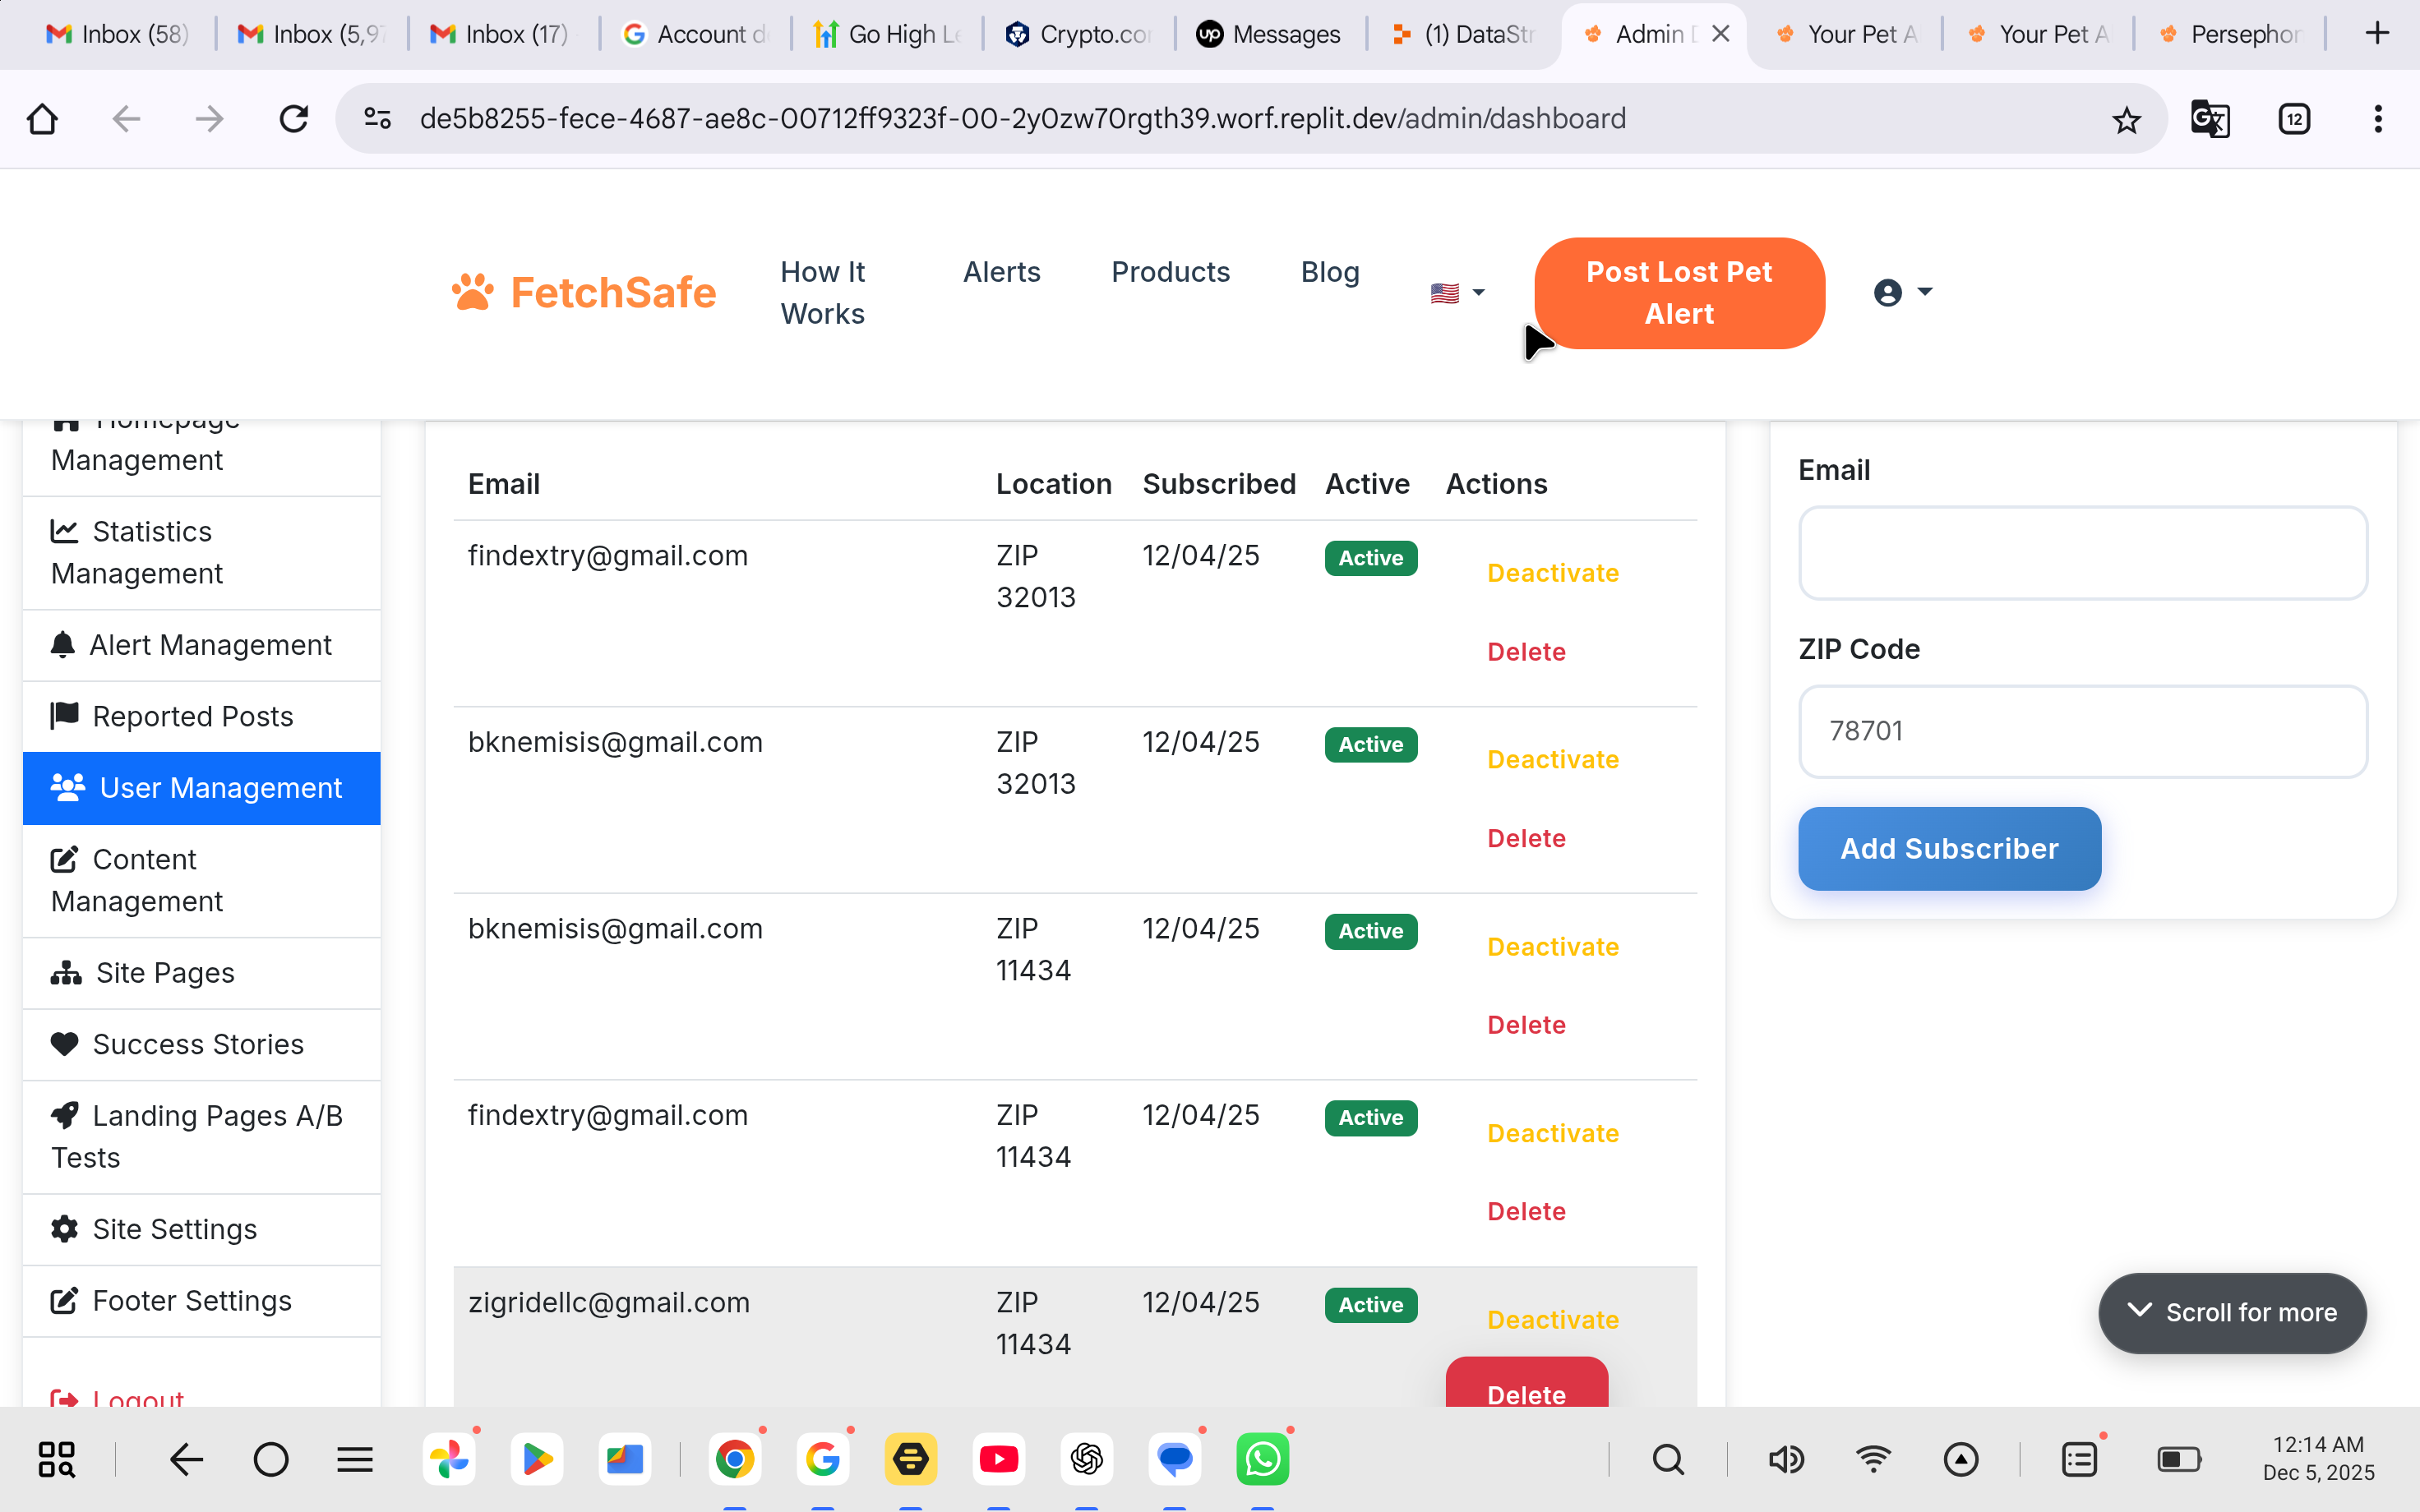
Task: Delete bknemisis@gmail.com ZIP 32013 row
Action: point(1526,838)
